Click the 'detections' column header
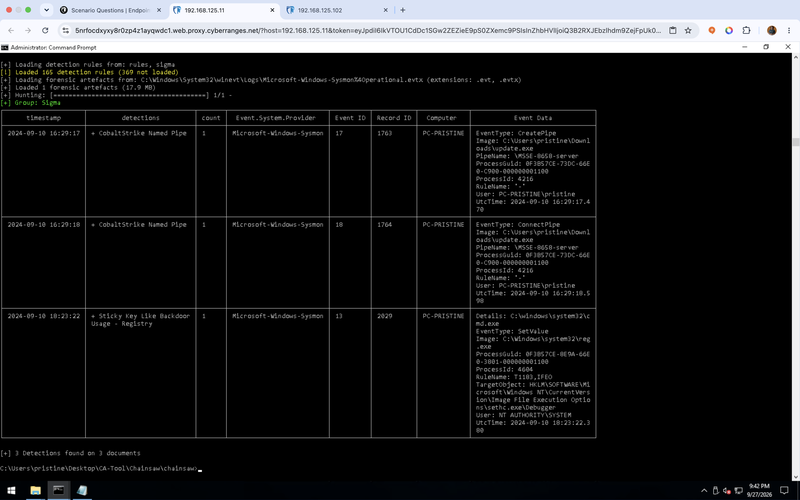800x500 pixels. coord(140,118)
